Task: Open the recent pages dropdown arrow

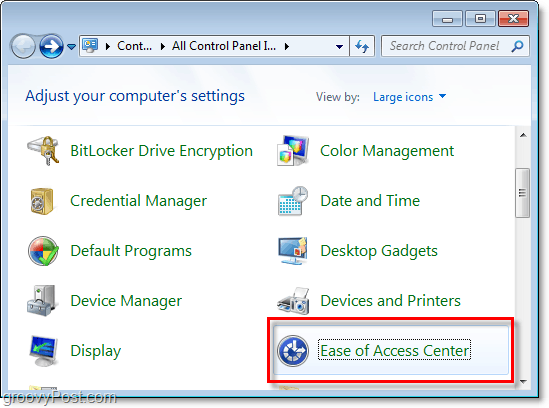Action: (71, 47)
